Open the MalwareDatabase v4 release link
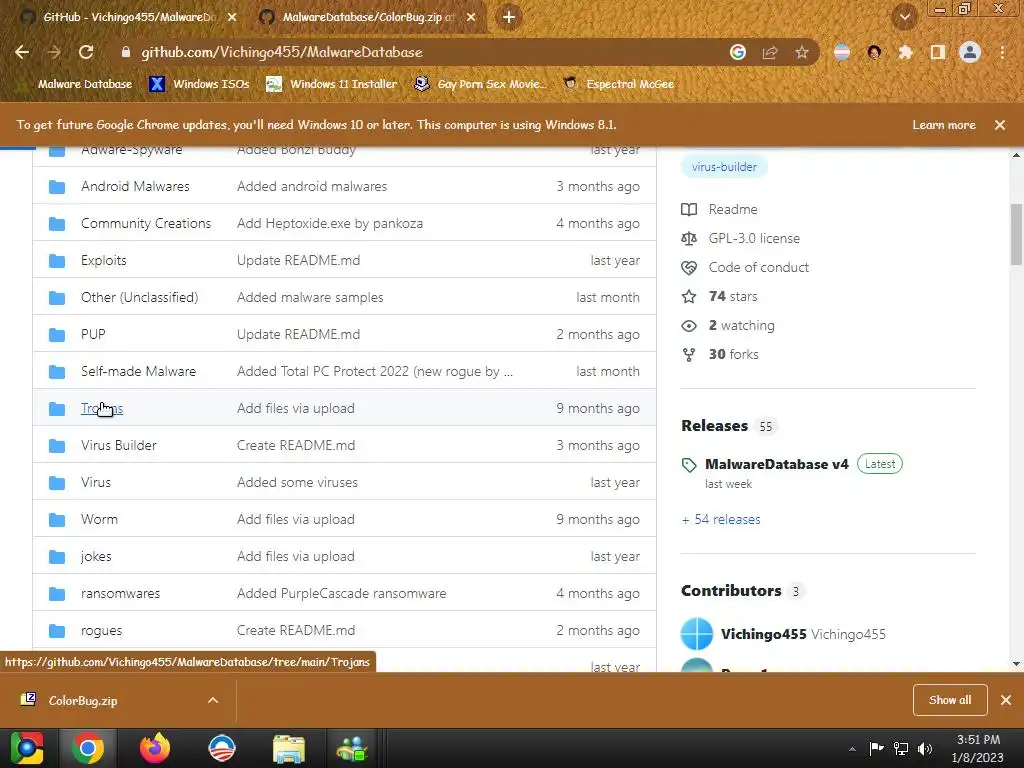Screen dimensions: 1024x768 tap(776, 464)
